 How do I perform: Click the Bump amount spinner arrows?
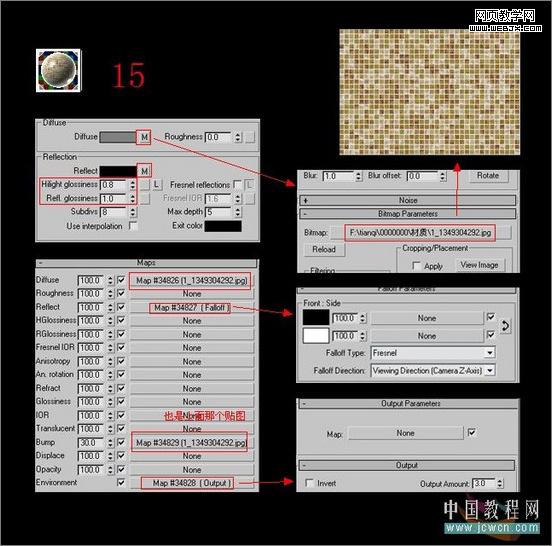110,443
